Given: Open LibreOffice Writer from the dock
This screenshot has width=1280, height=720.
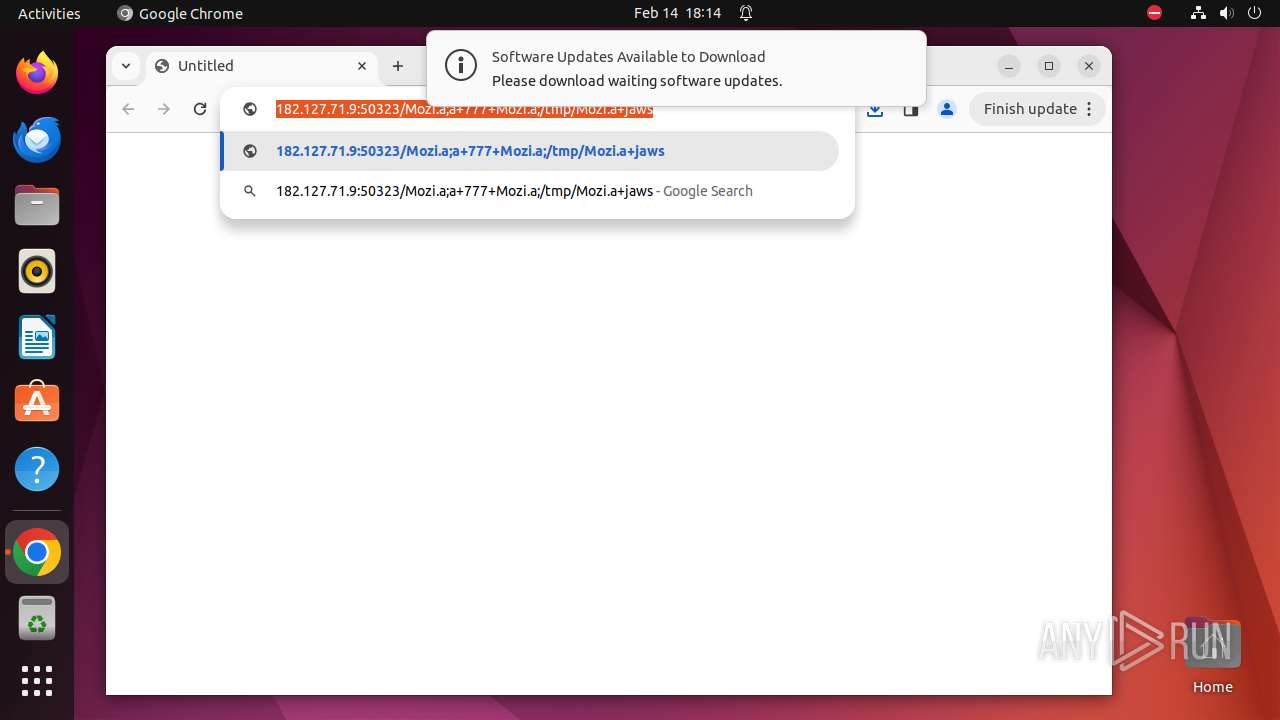Looking at the screenshot, I should click(37, 337).
